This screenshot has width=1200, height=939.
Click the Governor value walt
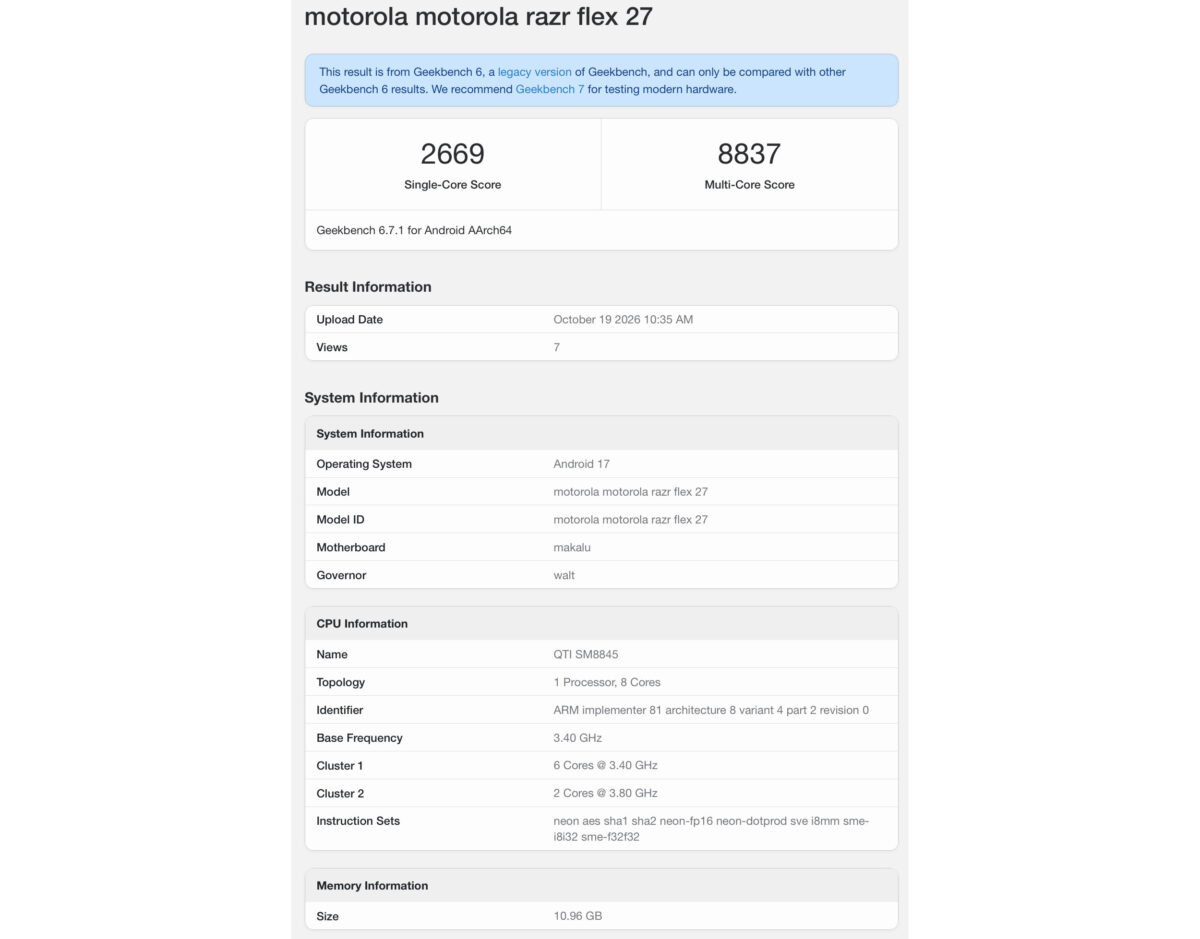(x=564, y=575)
